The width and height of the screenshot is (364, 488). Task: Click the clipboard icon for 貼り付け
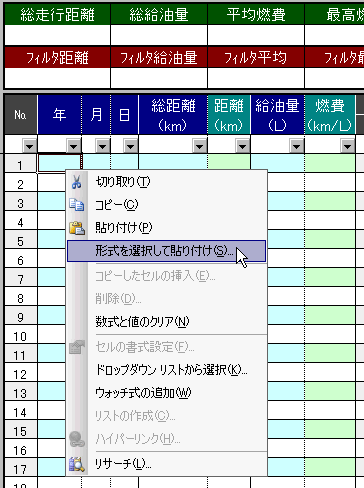(77, 228)
